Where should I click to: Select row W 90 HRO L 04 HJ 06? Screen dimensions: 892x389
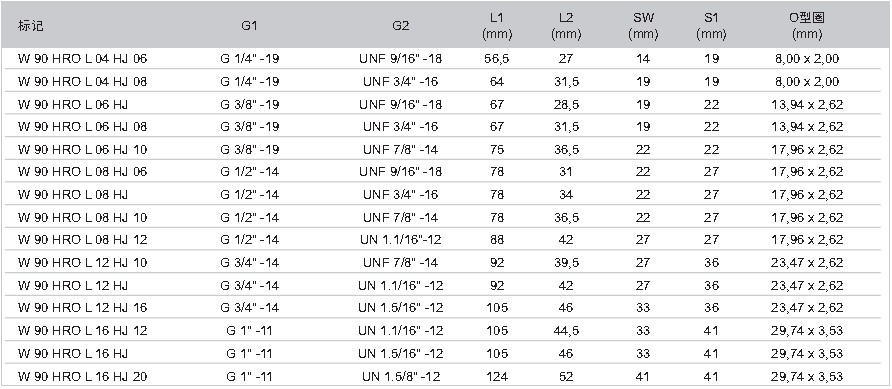(x=446, y=59)
